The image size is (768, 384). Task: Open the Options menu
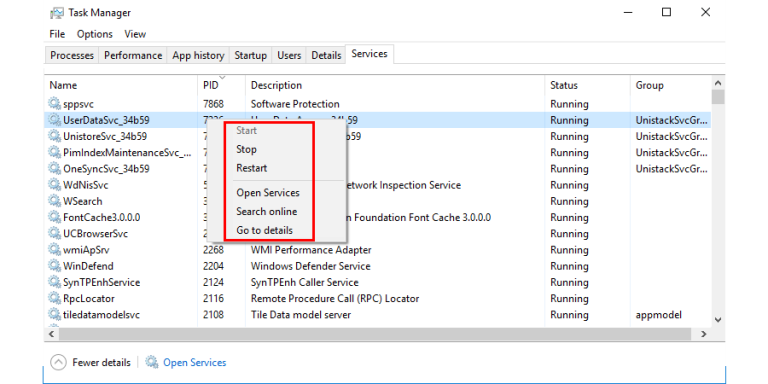coord(95,34)
